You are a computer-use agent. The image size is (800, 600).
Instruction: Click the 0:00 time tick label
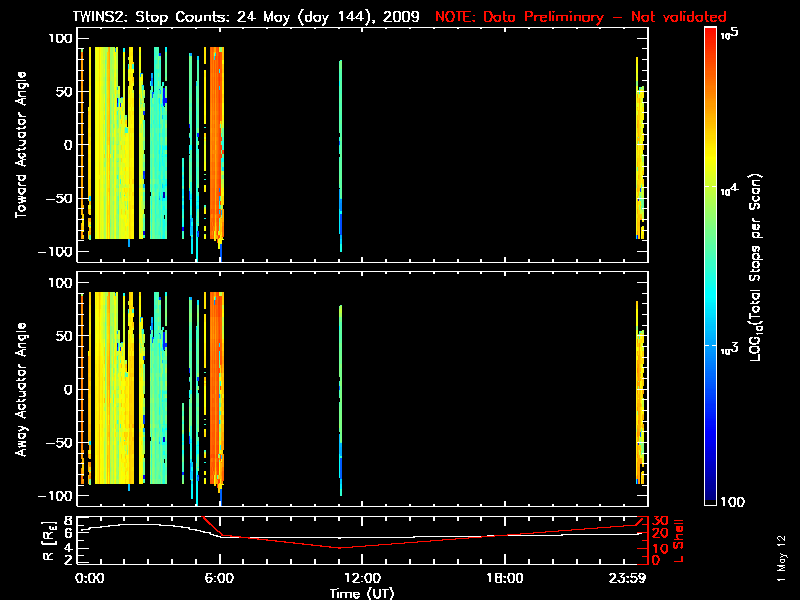[90, 579]
